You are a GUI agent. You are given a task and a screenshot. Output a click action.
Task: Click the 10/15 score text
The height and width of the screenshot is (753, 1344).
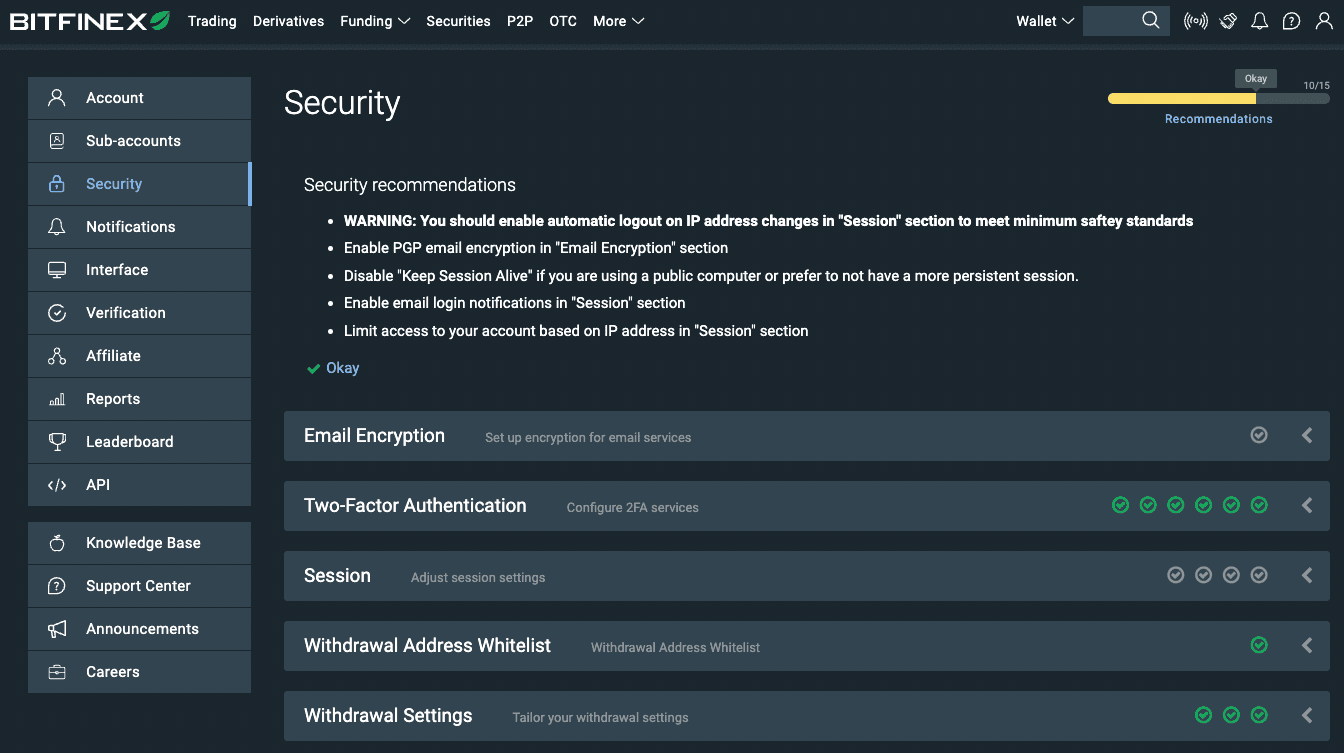pyautogui.click(x=1316, y=86)
